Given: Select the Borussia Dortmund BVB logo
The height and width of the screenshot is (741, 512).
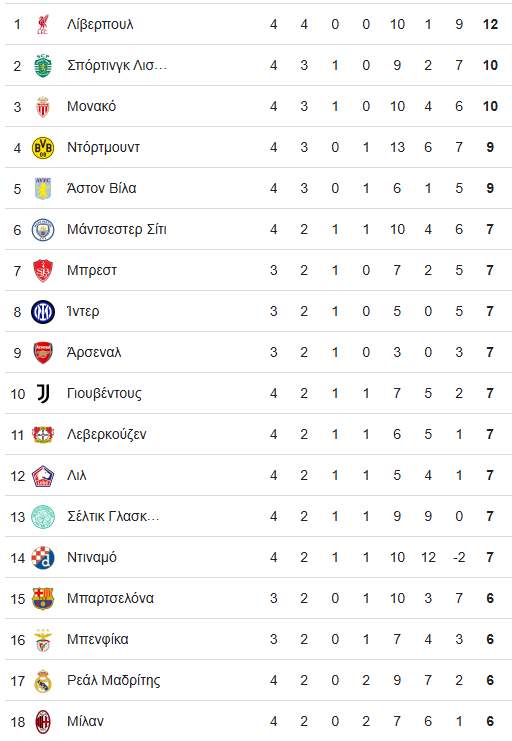Looking at the screenshot, I should coord(43,148).
